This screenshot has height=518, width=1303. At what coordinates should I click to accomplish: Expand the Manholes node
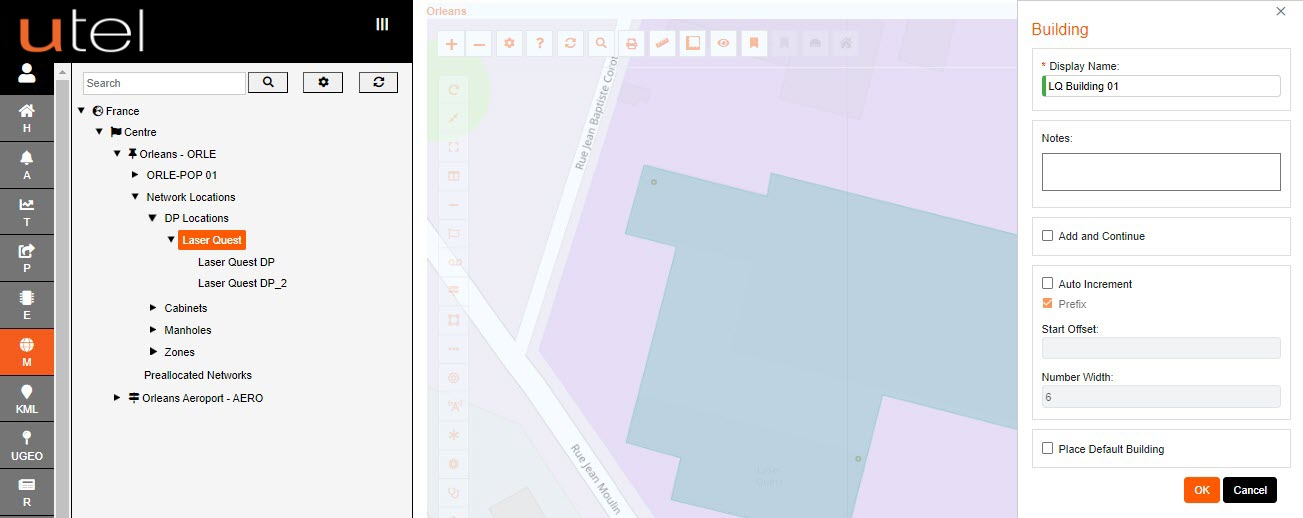[153, 330]
